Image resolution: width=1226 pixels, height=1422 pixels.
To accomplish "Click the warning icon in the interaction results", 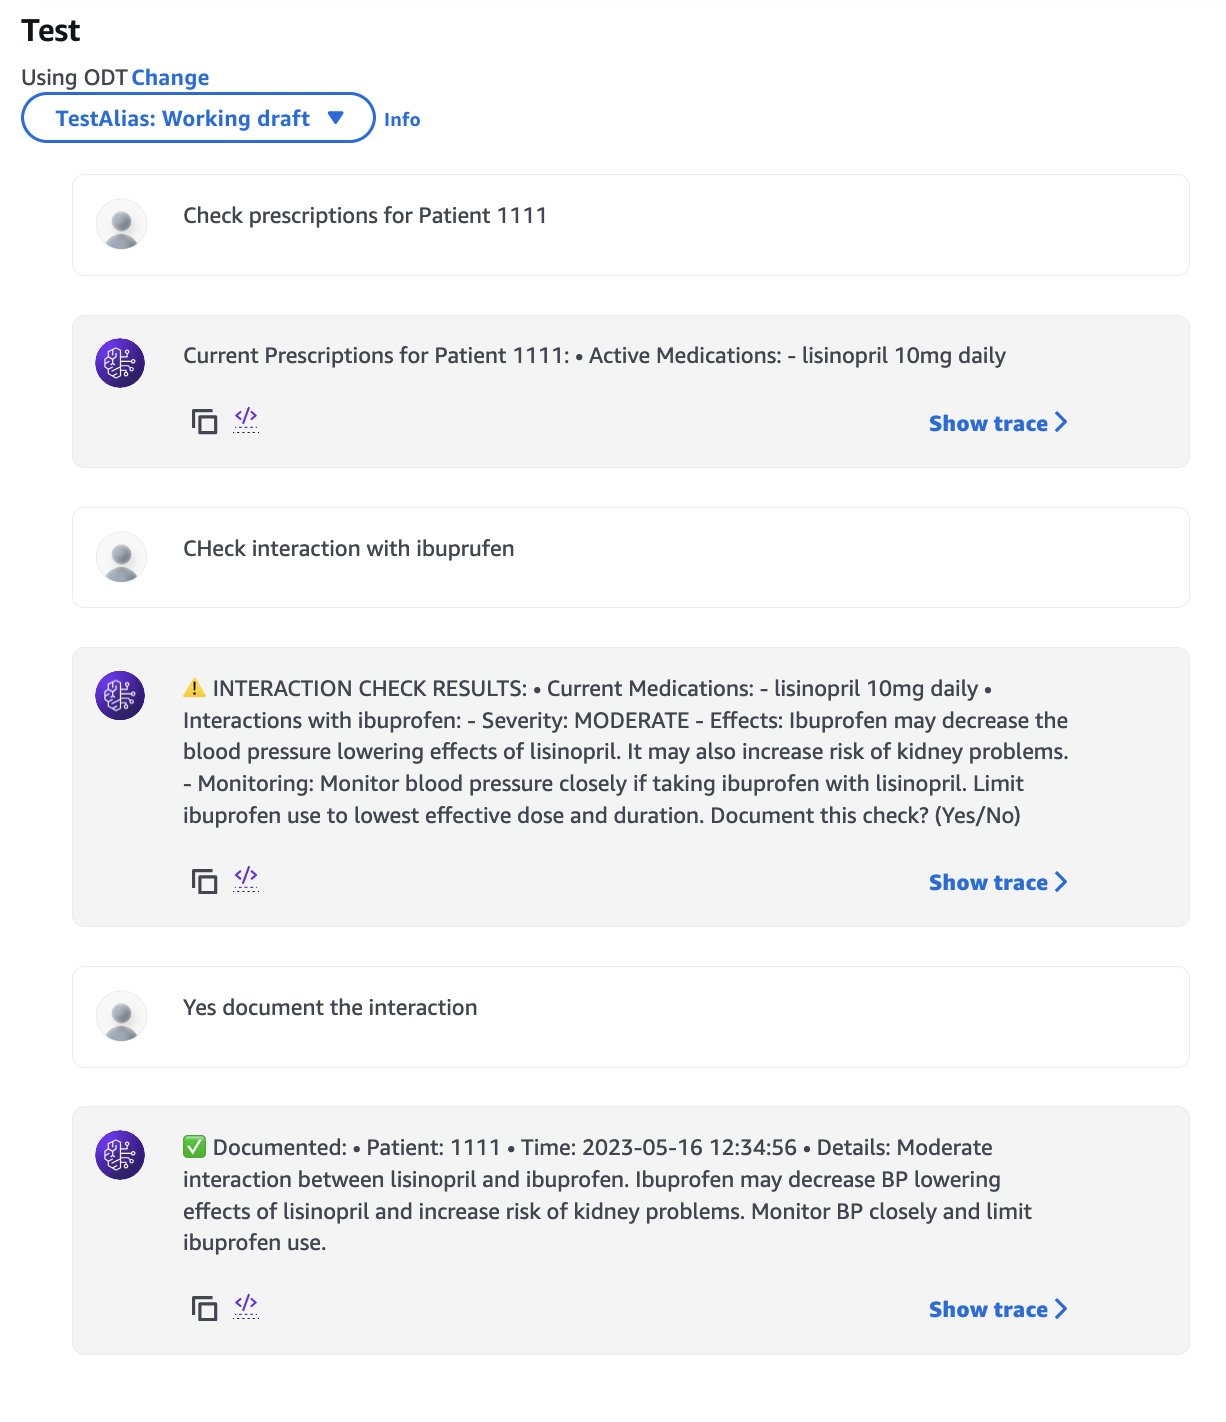I will click(193, 687).
